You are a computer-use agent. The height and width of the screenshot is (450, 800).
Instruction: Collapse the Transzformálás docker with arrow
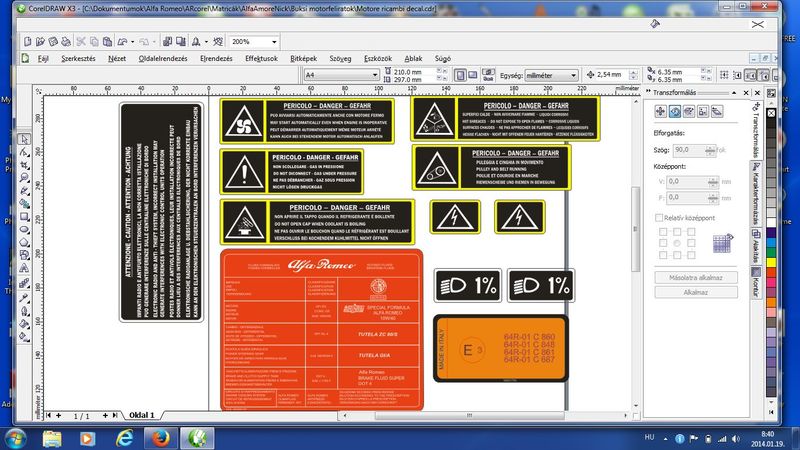click(x=734, y=93)
